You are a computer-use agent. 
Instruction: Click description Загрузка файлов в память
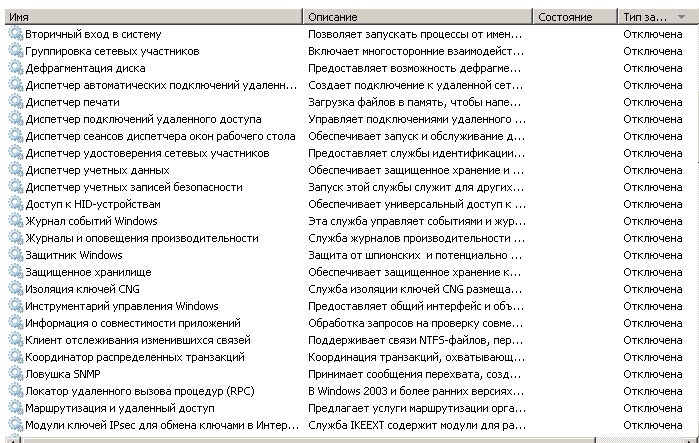pyautogui.click(x=415, y=102)
